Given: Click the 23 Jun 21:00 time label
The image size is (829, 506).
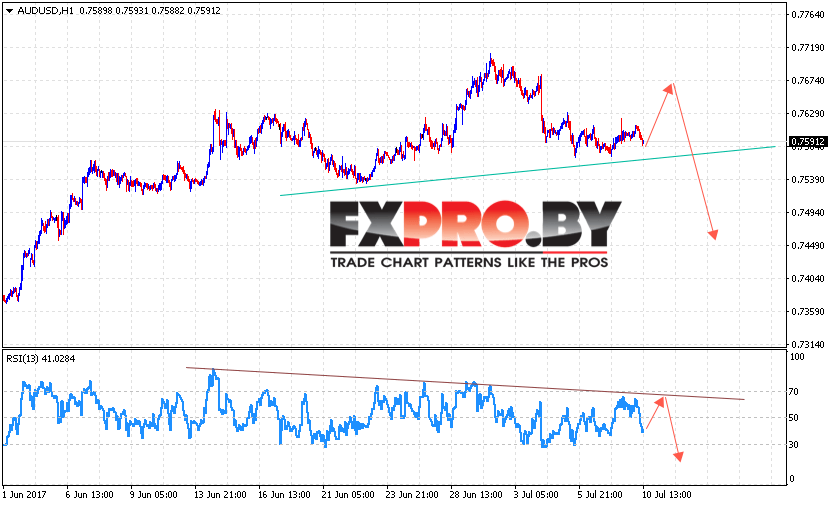Looking at the screenshot, I should 412,495.
